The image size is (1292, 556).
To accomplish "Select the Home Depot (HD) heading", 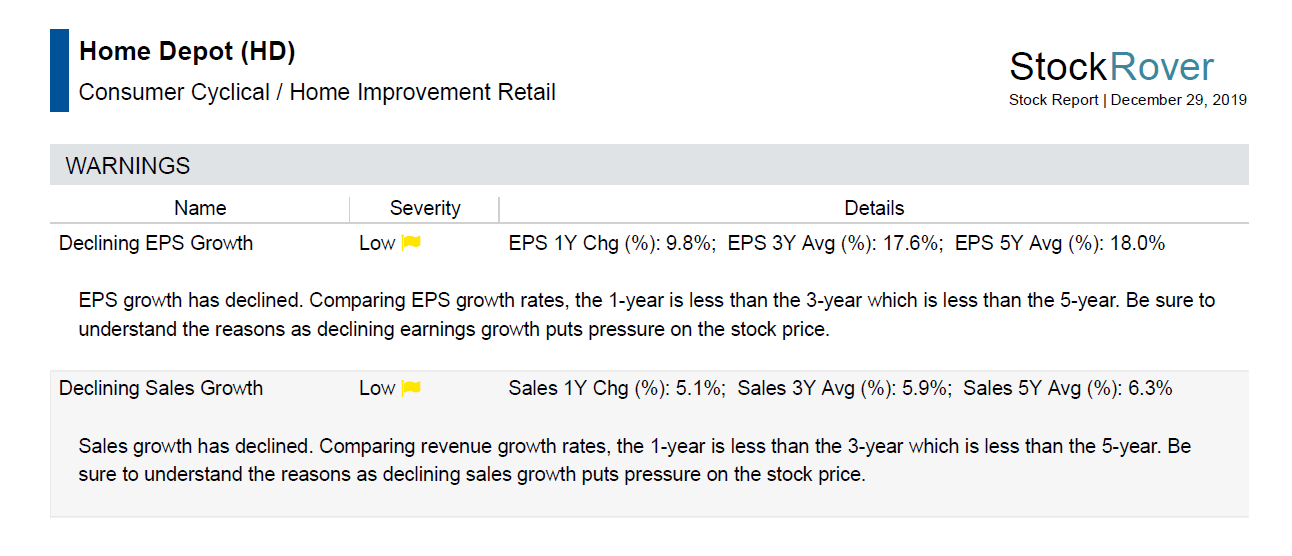I will (x=187, y=51).
